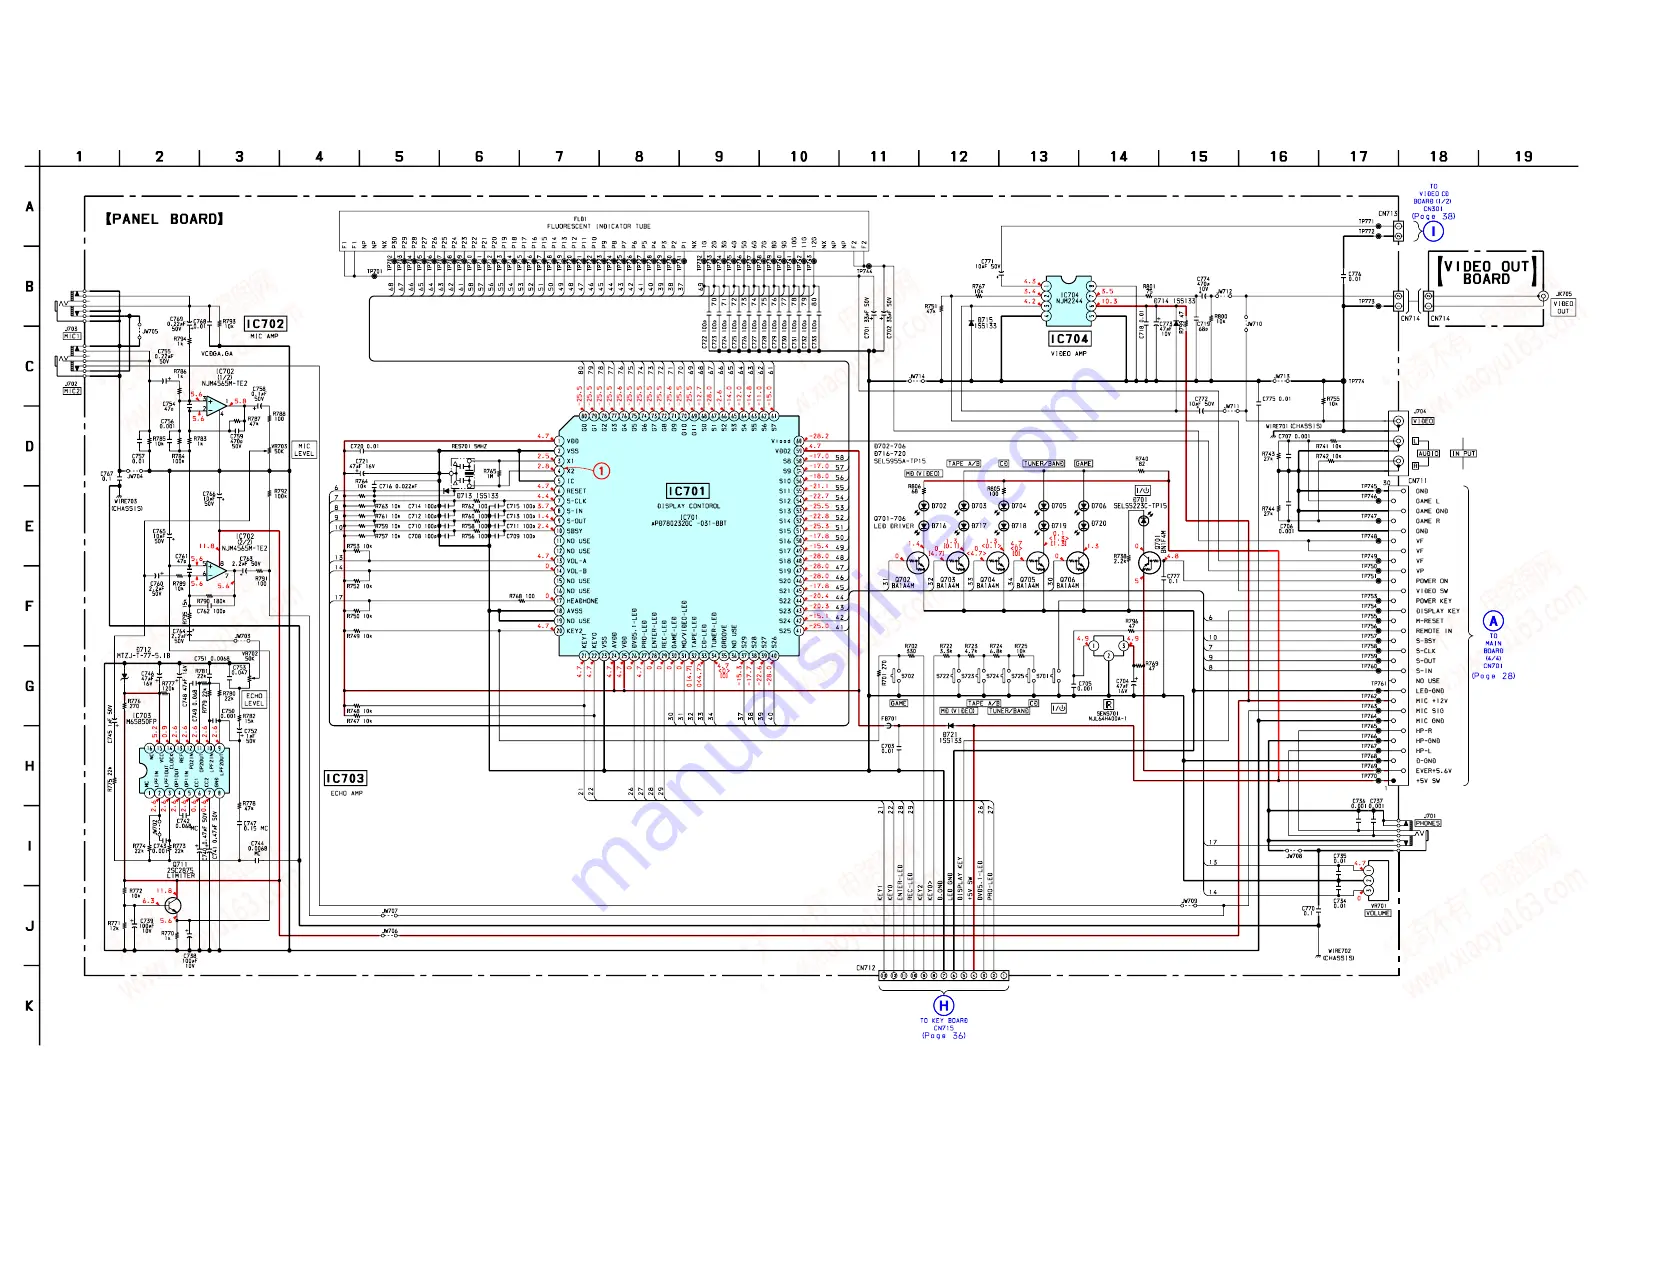The image size is (1680, 1263).
Task: Click the circled A main board marker
Action: point(1493,621)
